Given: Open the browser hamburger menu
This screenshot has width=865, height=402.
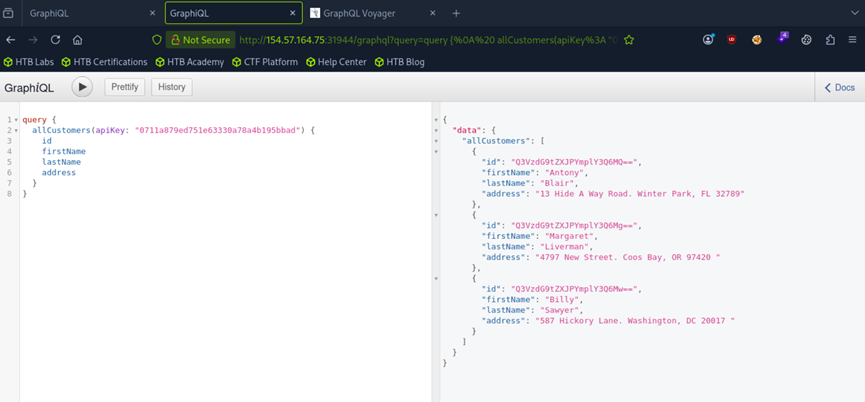Looking at the screenshot, I should pyautogui.click(x=853, y=40).
